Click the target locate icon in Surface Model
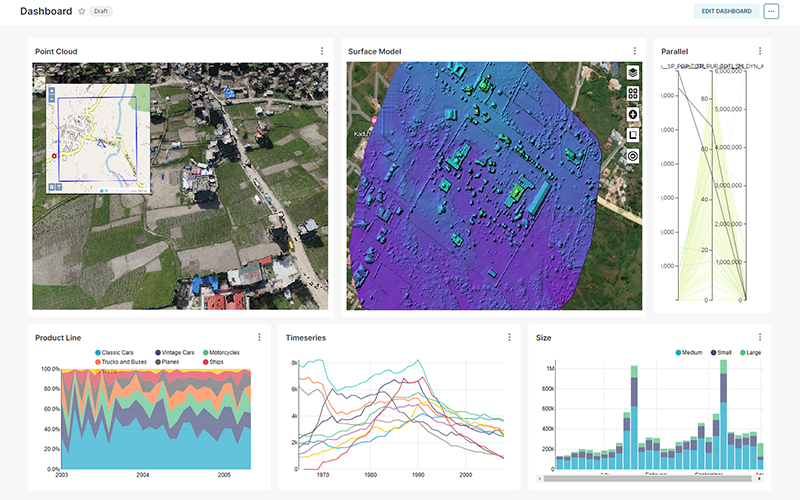This screenshot has height=500, width=800. tap(633, 156)
